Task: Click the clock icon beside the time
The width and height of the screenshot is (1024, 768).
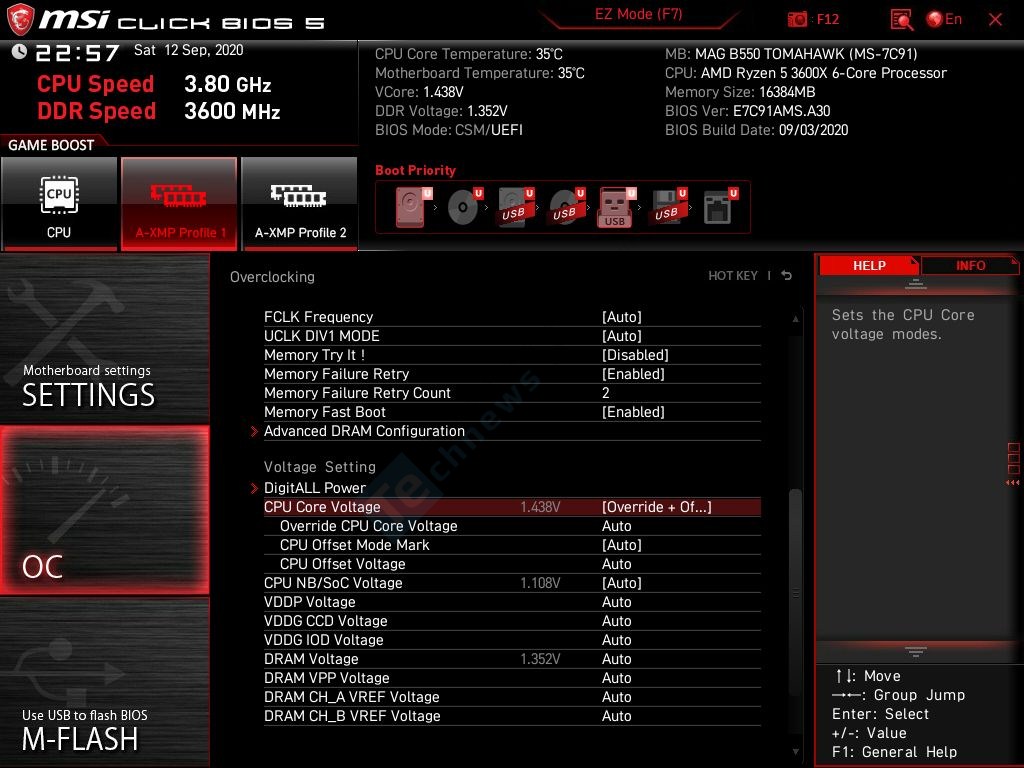Action: (x=19, y=52)
